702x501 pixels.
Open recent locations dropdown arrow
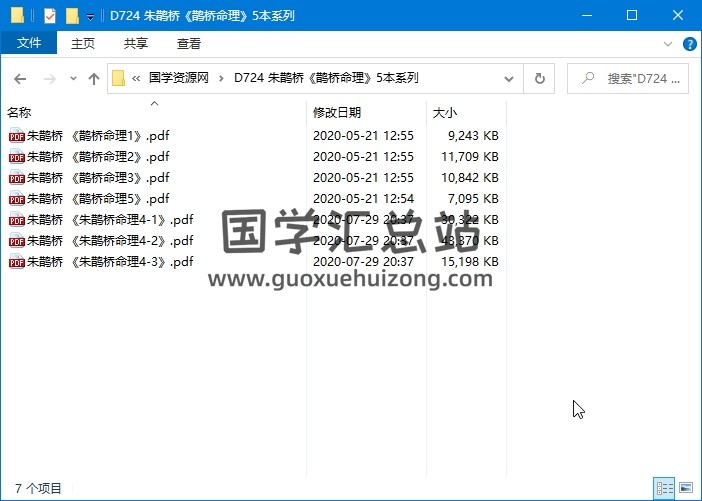click(73, 79)
